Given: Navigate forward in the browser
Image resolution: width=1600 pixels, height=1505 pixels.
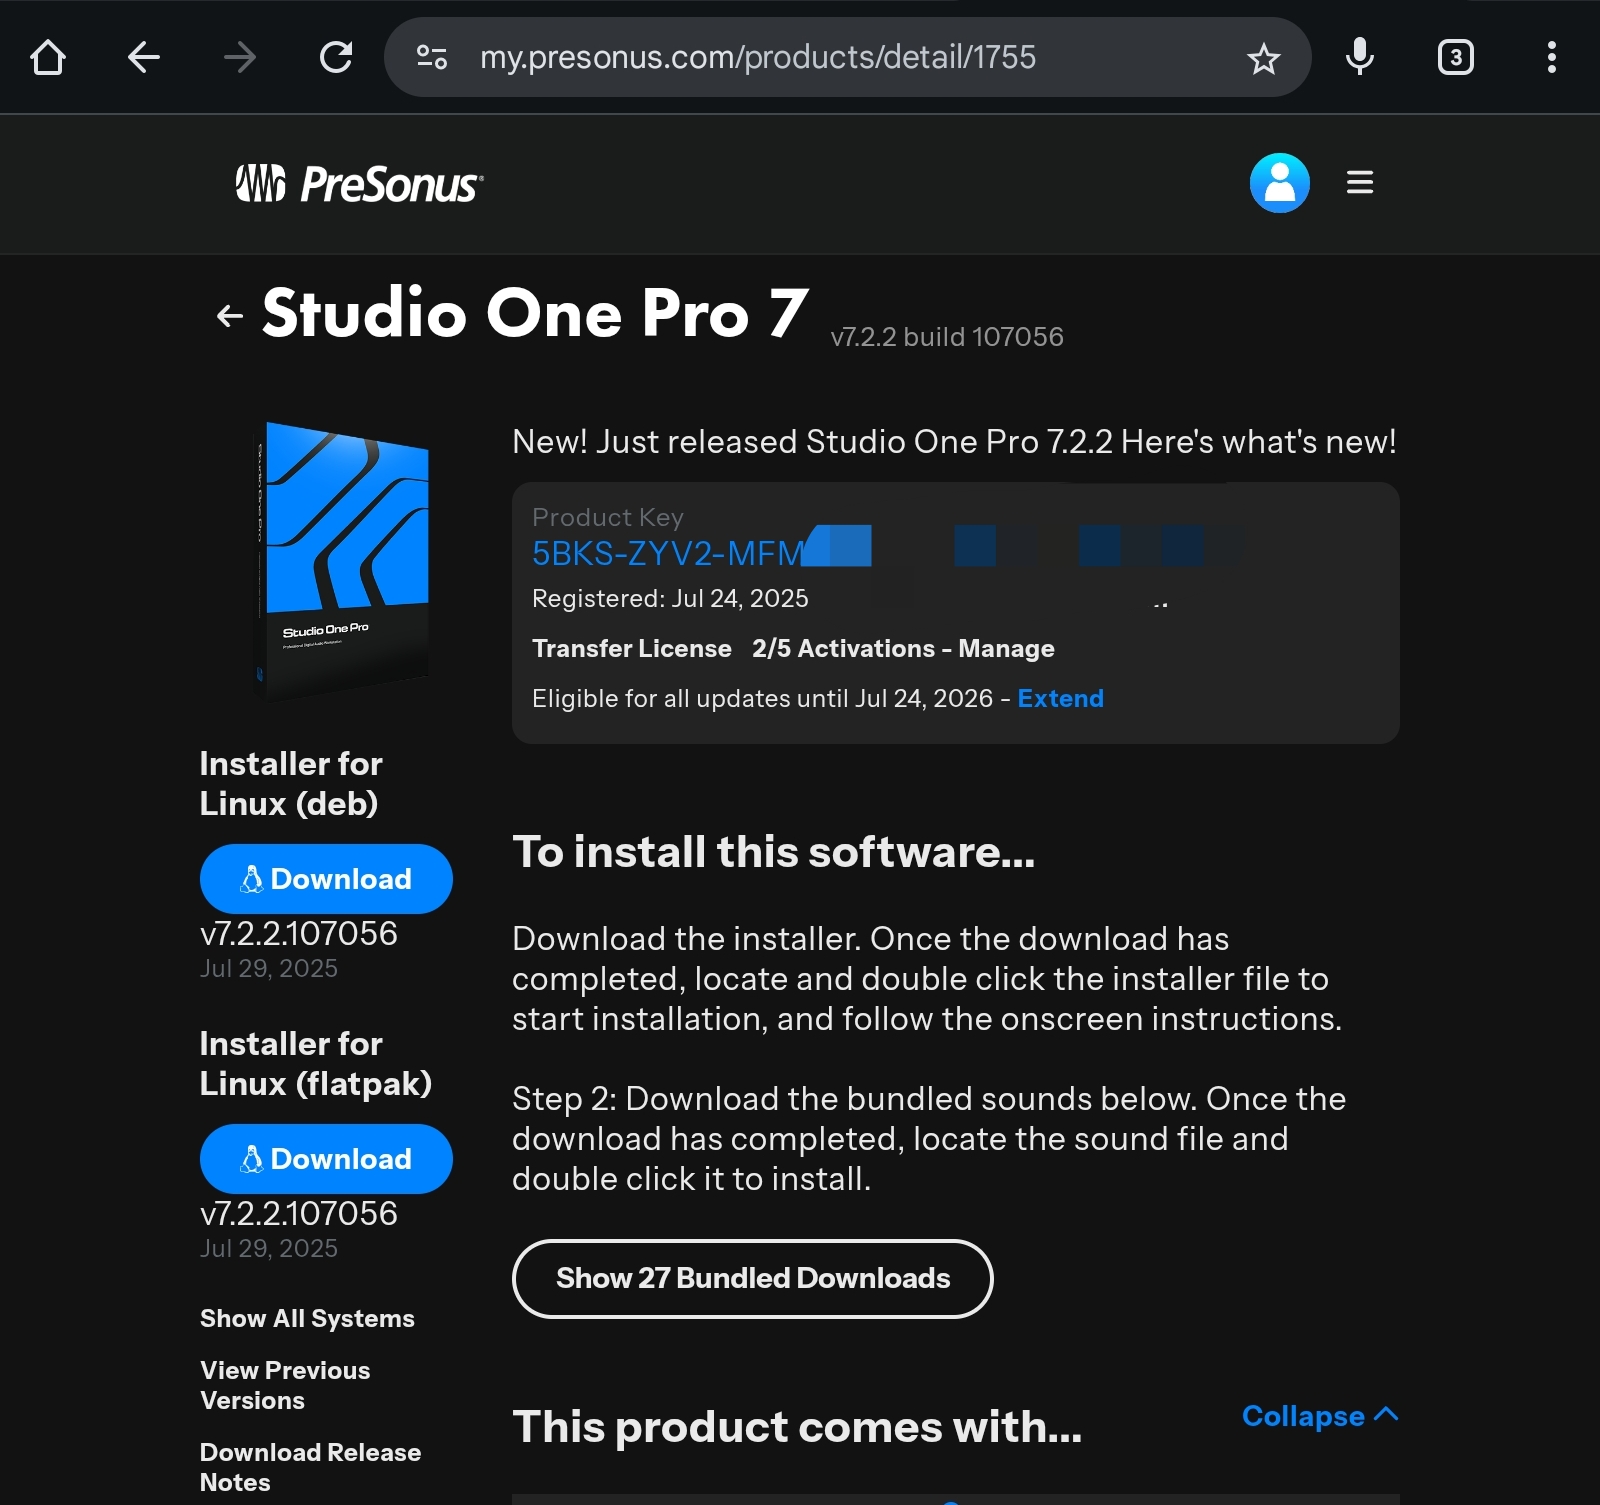Looking at the screenshot, I should click(240, 57).
